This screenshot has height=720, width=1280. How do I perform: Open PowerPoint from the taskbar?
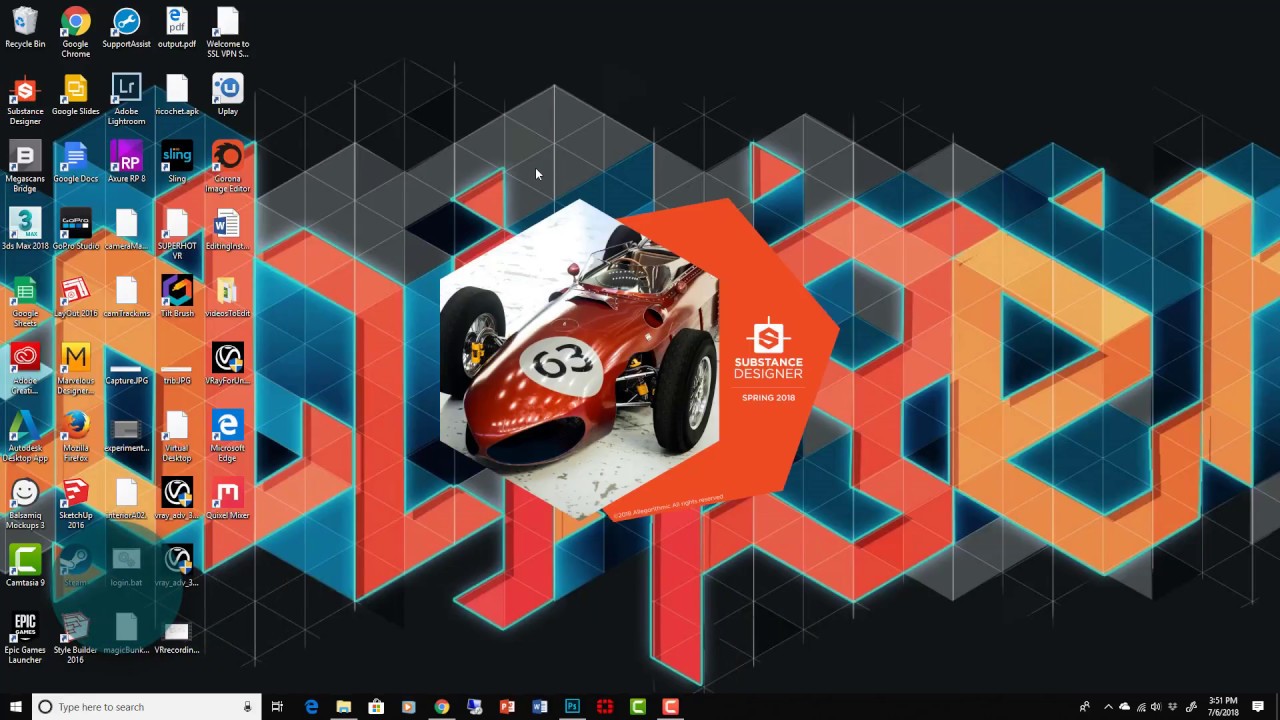click(x=507, y=707)
